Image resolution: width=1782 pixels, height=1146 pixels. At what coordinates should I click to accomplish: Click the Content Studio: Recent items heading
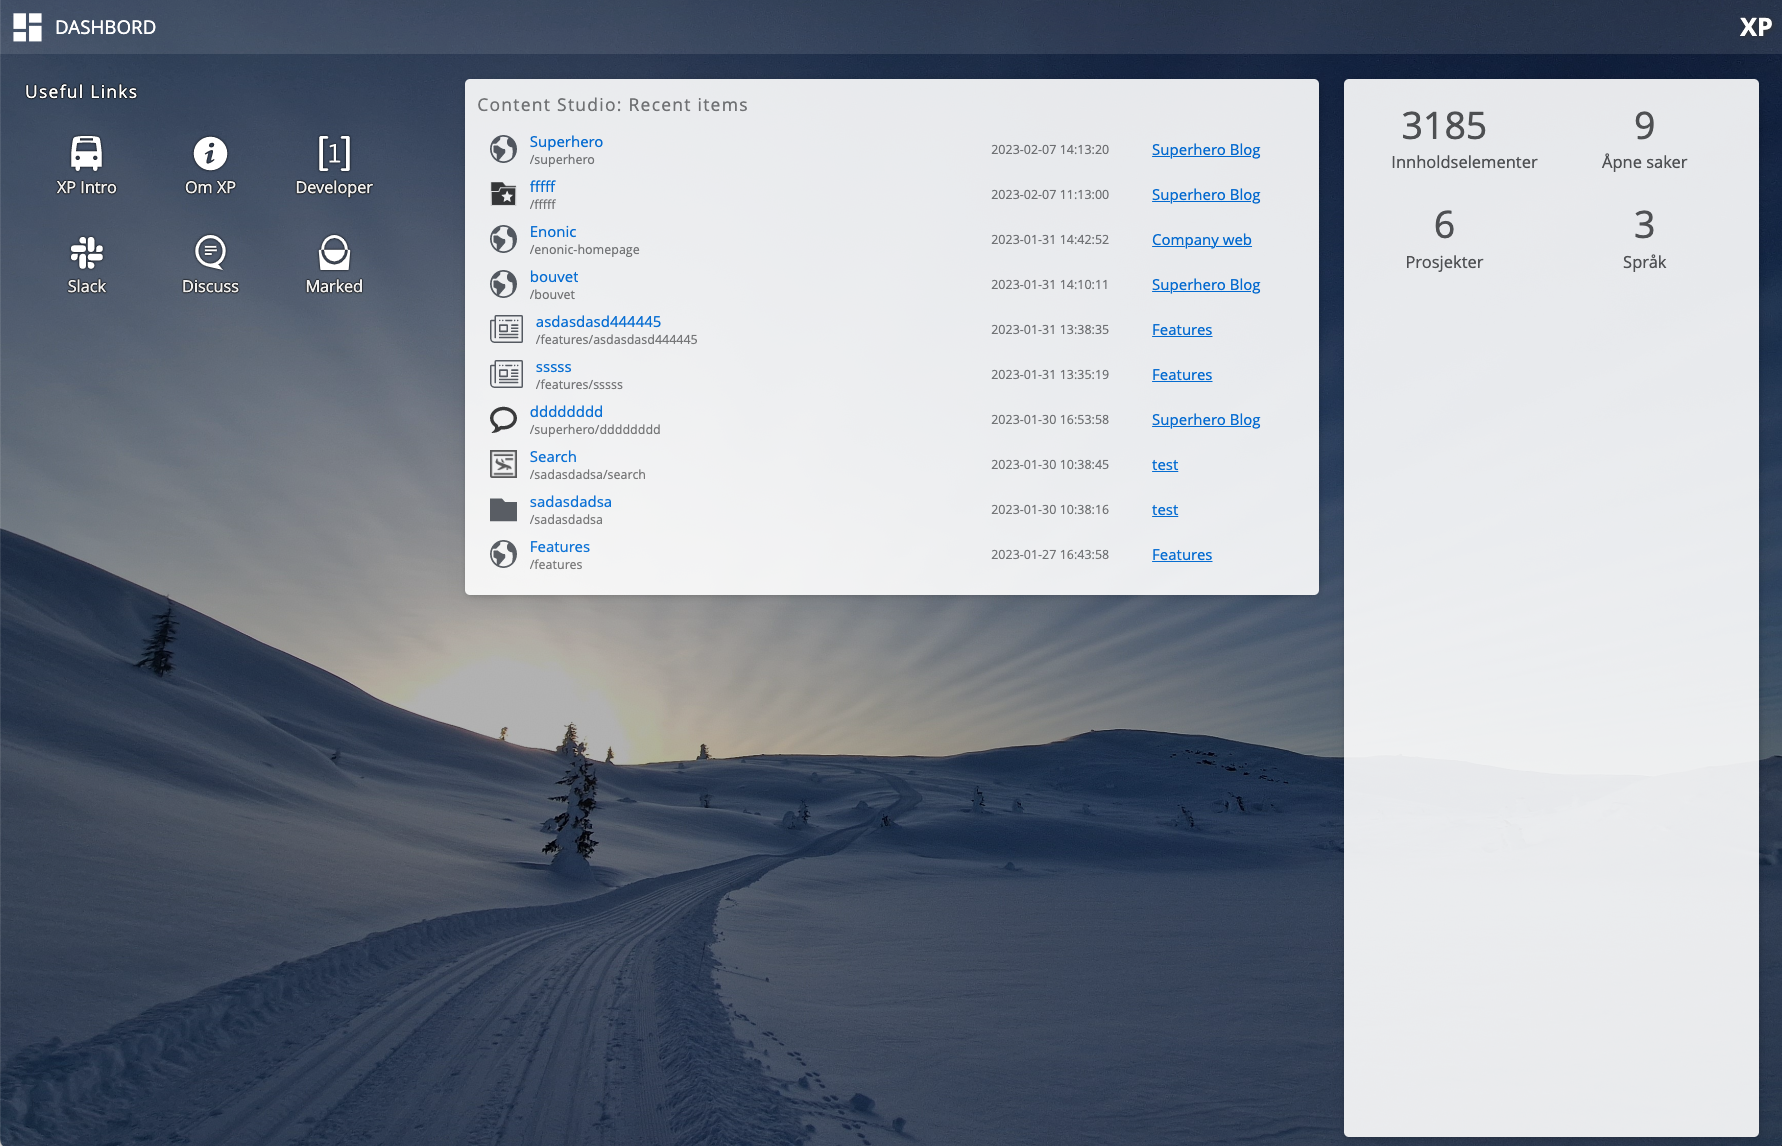pos(612,105)
